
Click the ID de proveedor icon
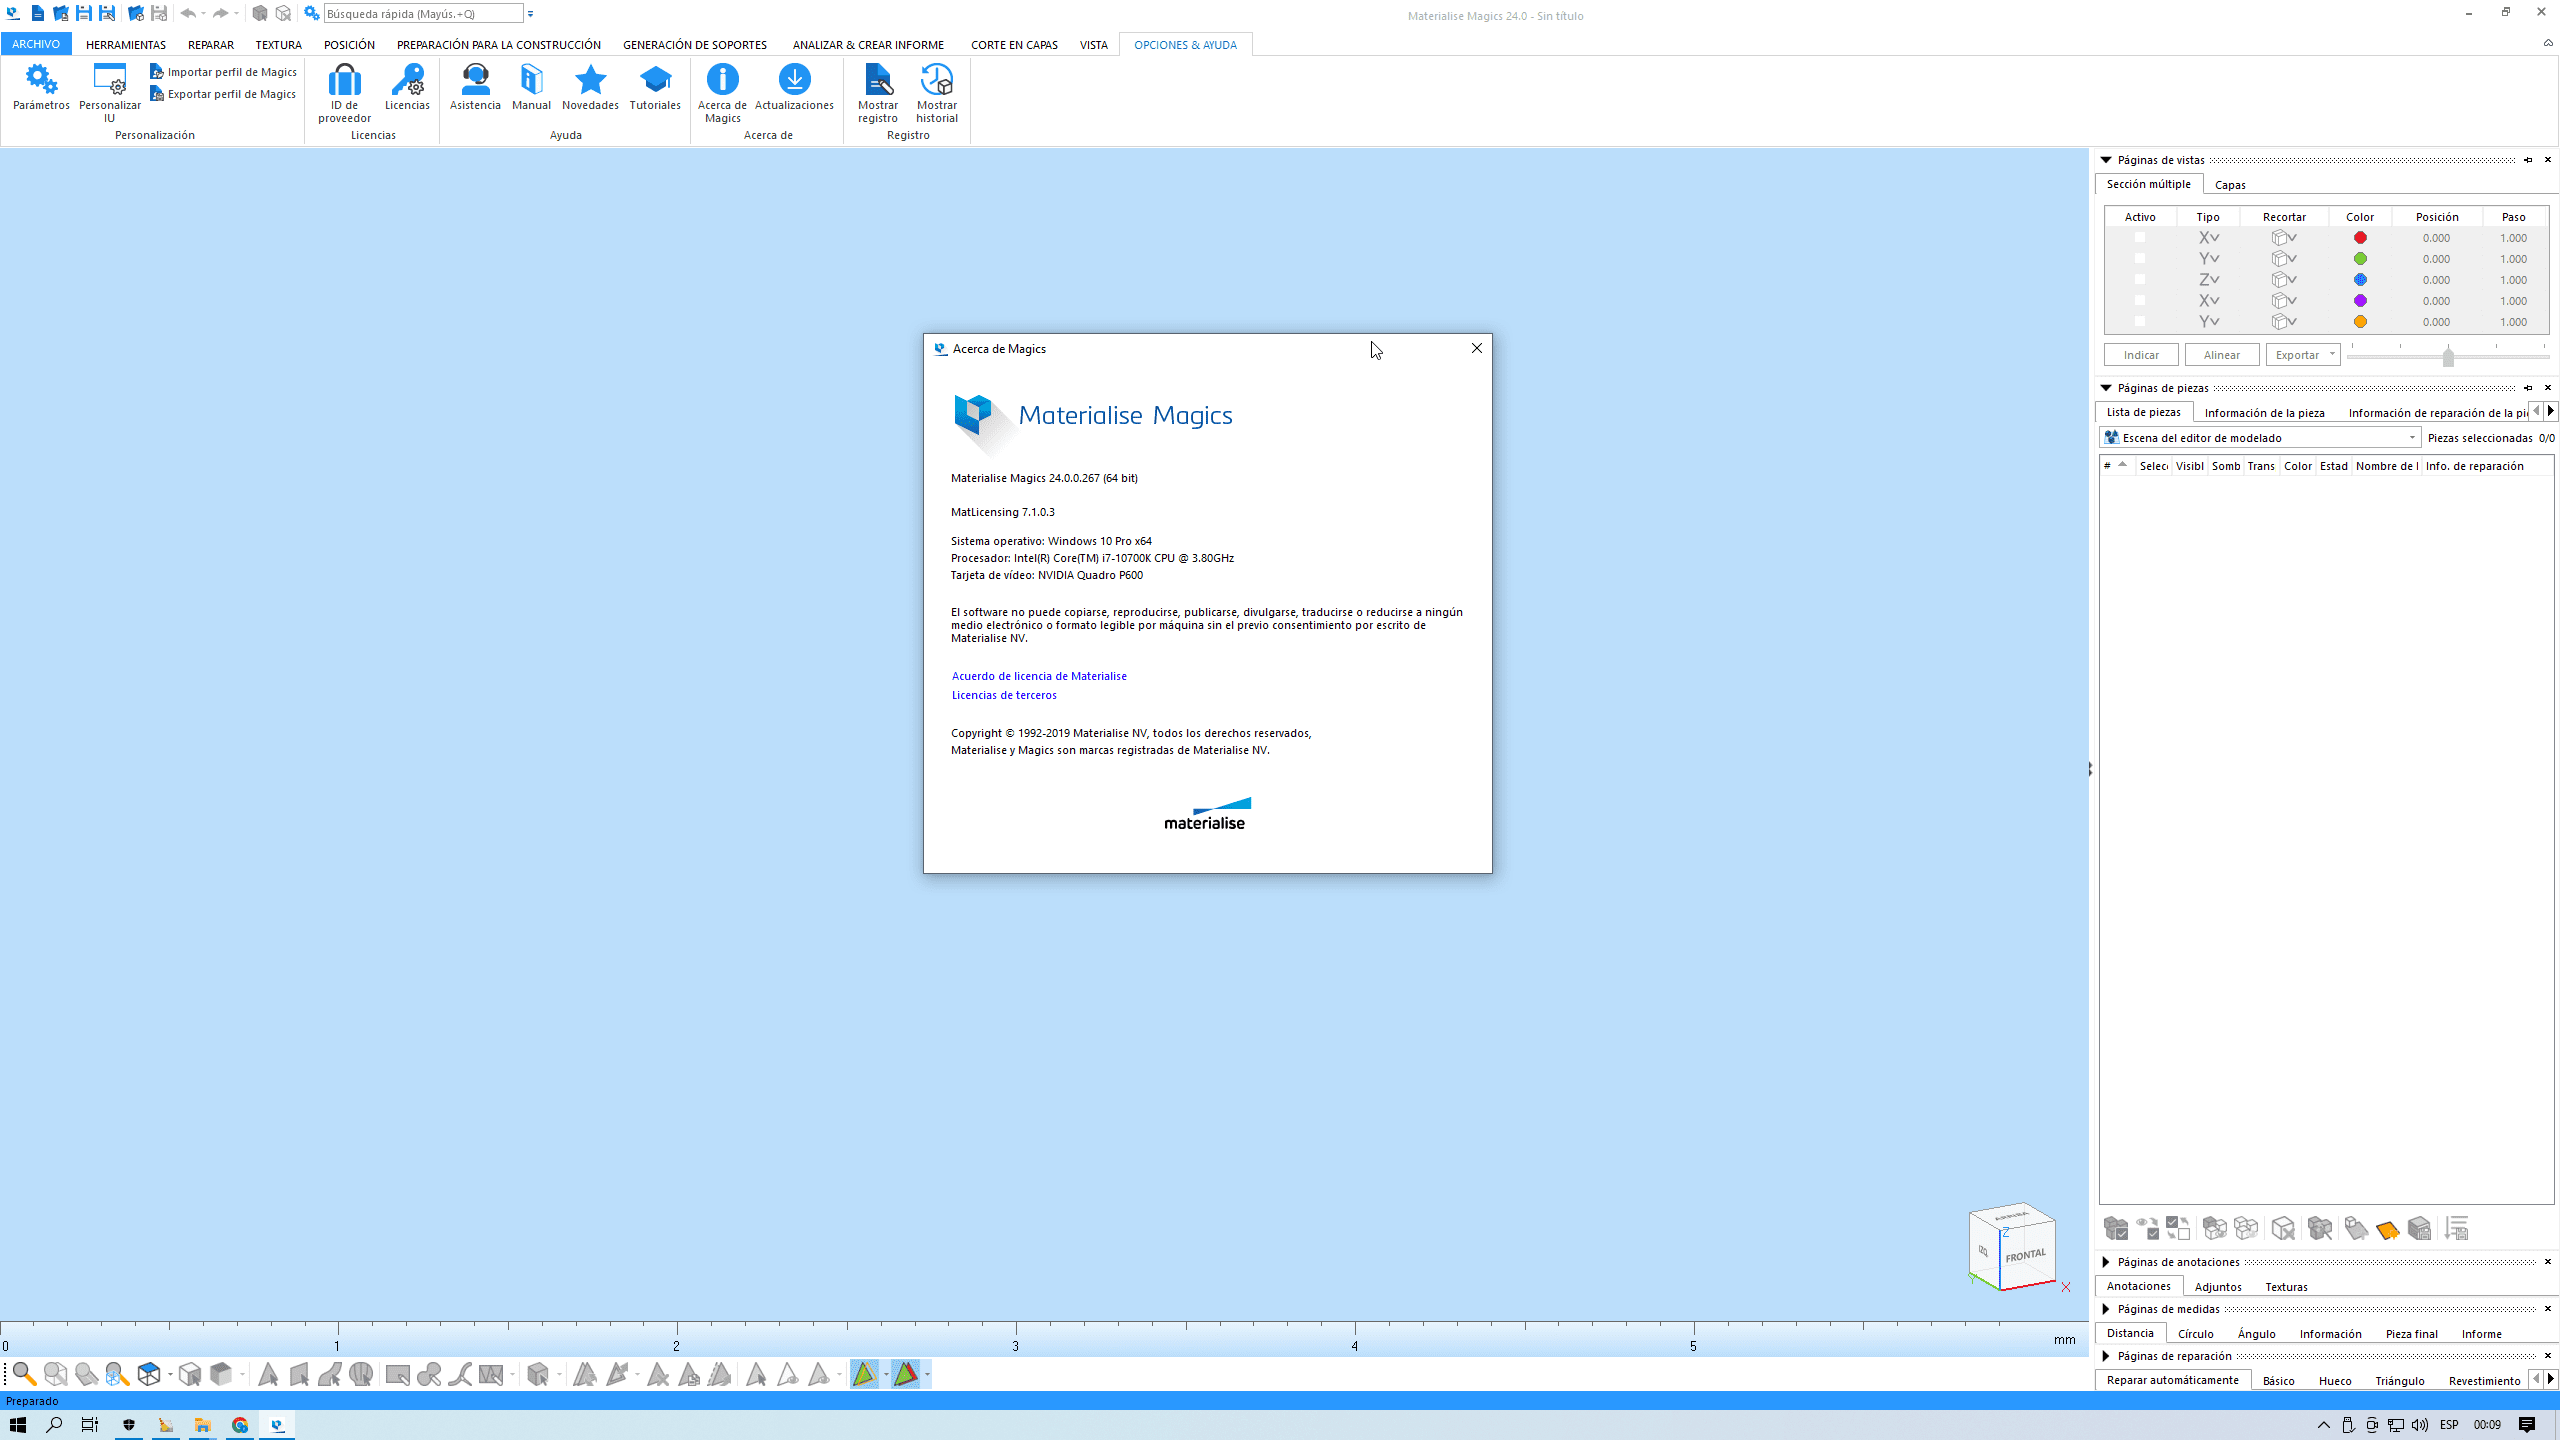344,80
